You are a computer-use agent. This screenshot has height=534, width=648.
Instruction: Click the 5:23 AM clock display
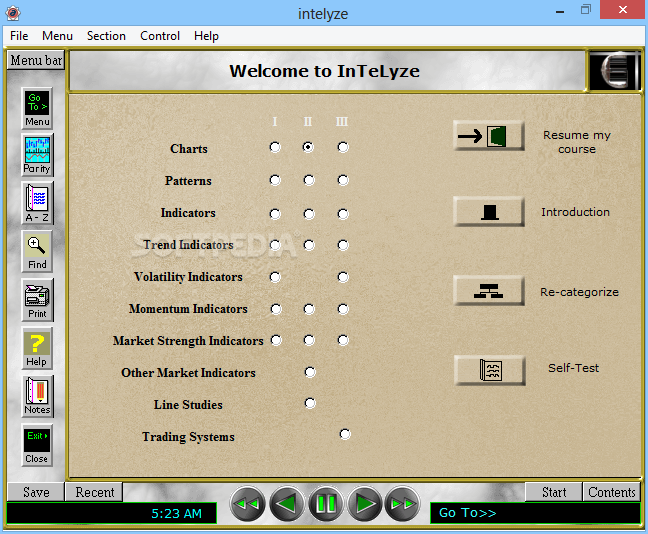tap(112, 513)
